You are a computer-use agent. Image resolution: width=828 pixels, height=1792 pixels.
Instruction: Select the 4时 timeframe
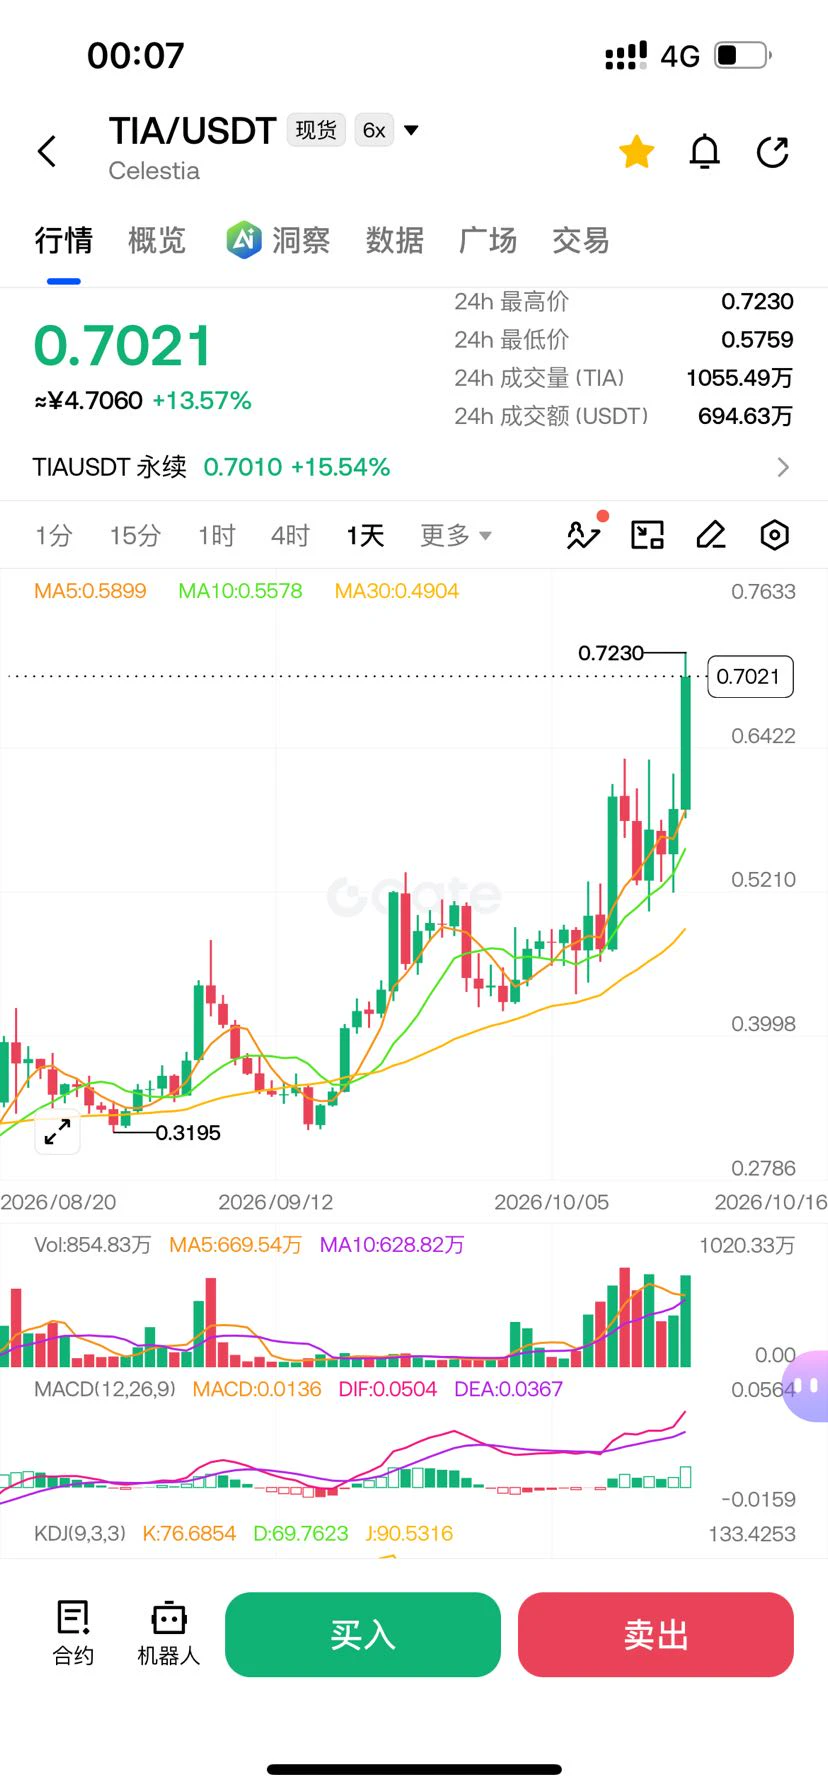(x=290, y=535)
